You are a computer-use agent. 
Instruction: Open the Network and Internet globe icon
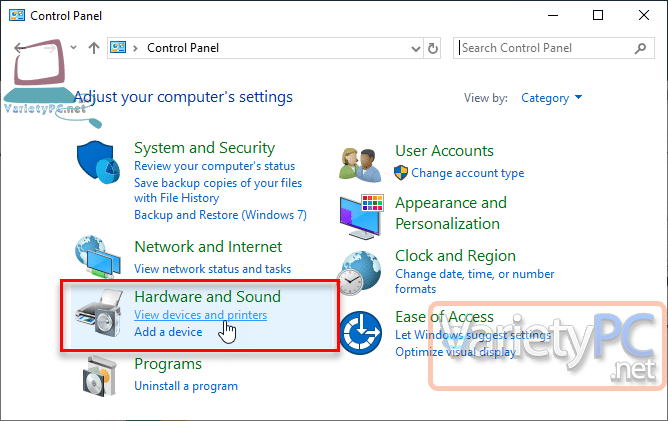click(98, 257)
